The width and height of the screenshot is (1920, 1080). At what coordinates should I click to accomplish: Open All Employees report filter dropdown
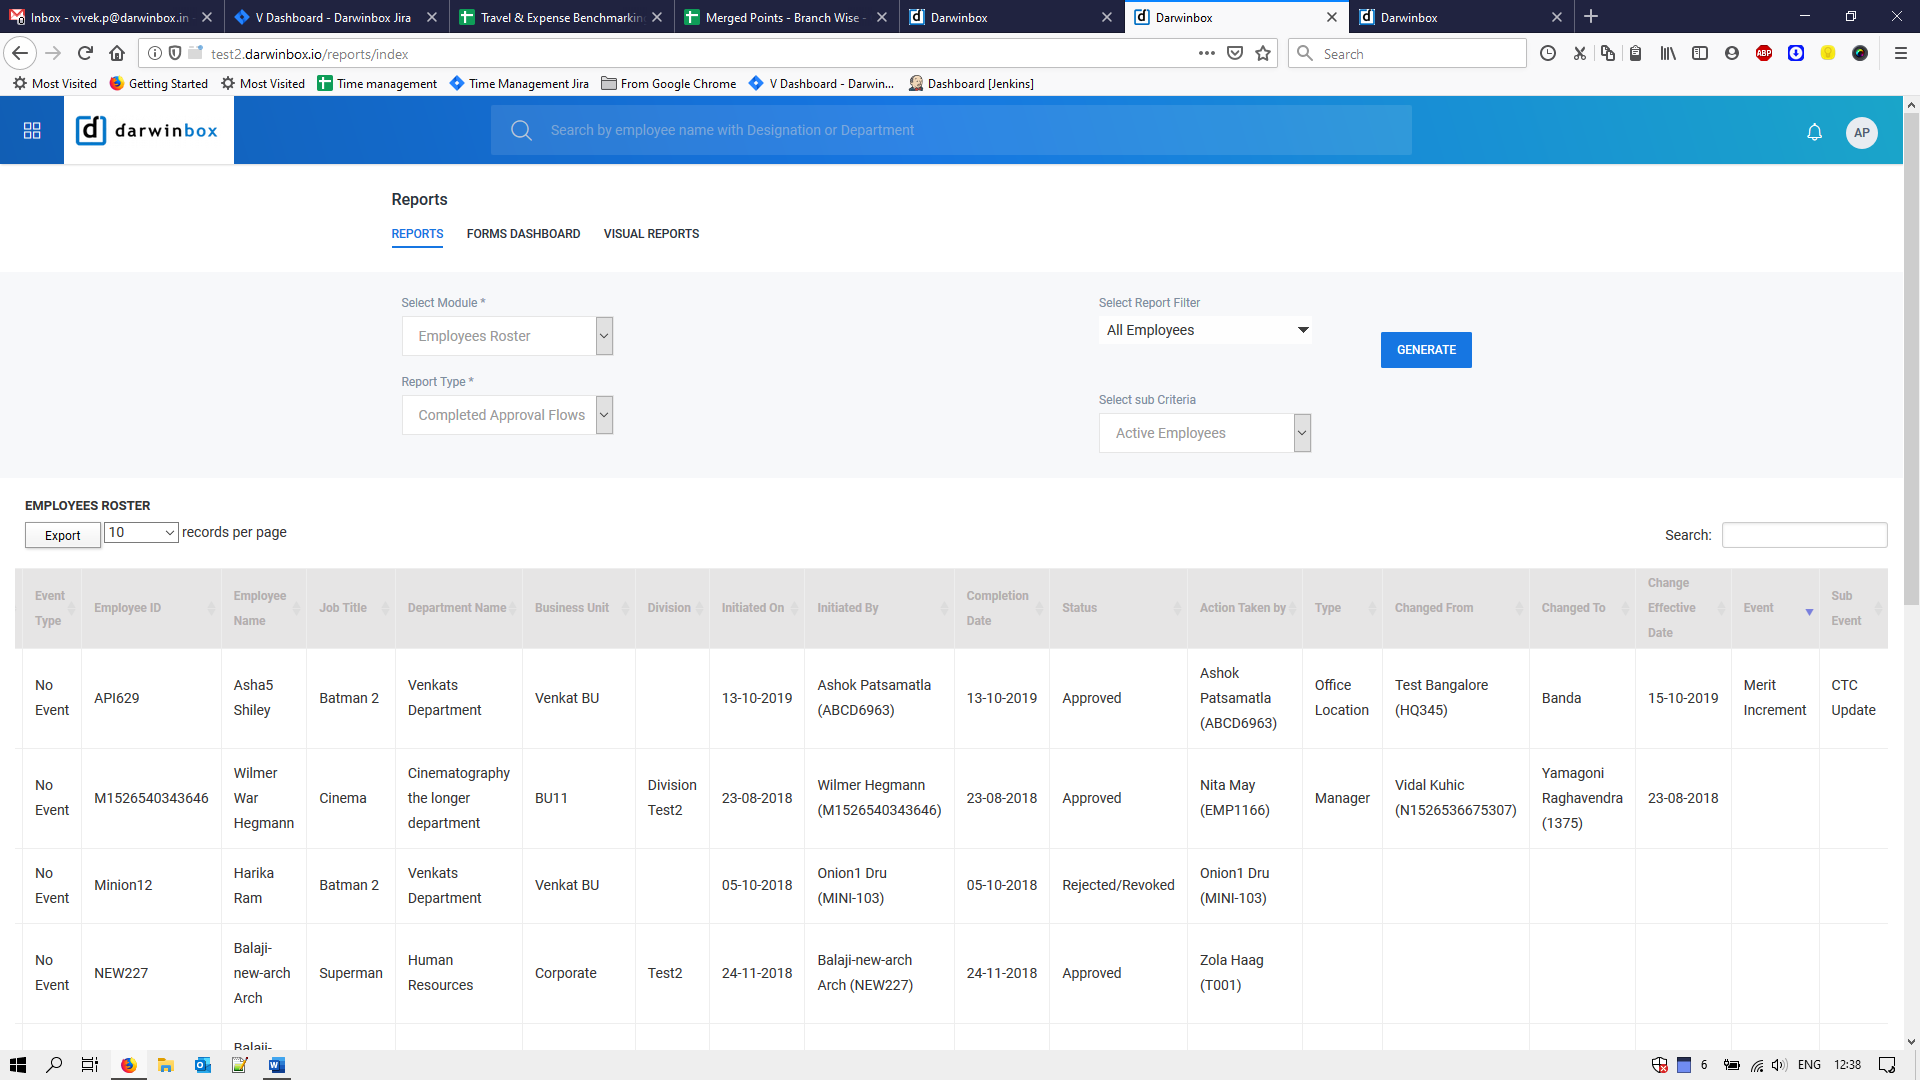click(1204, 330)
